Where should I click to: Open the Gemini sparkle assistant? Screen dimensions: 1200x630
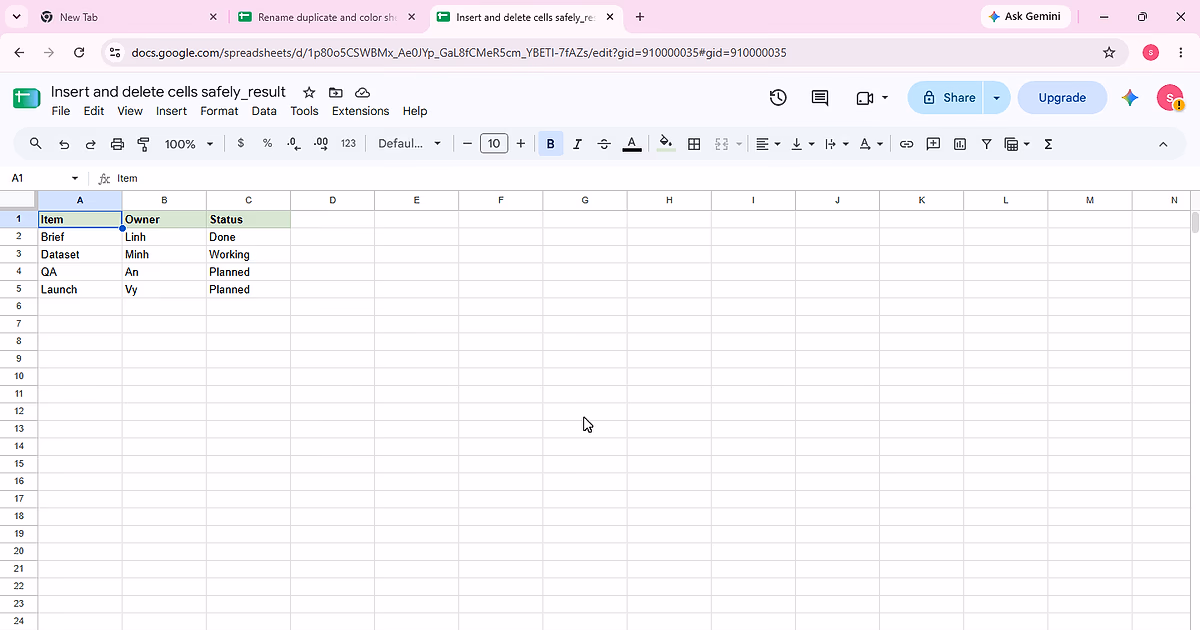pyautogui.click(x=1130, y=97)
